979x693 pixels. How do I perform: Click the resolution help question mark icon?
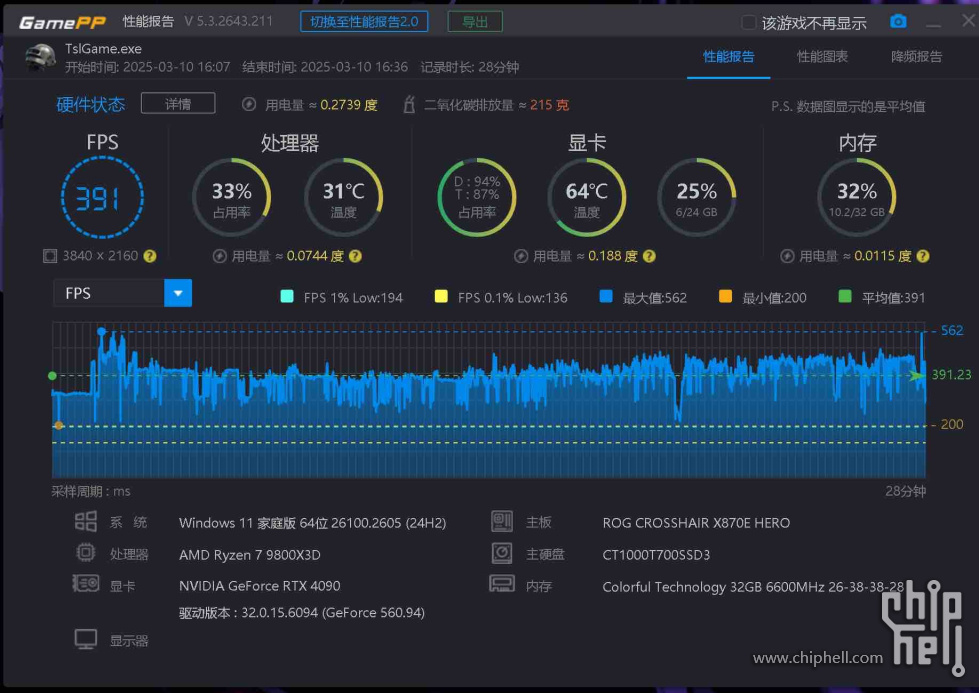(x=150, y=256)
